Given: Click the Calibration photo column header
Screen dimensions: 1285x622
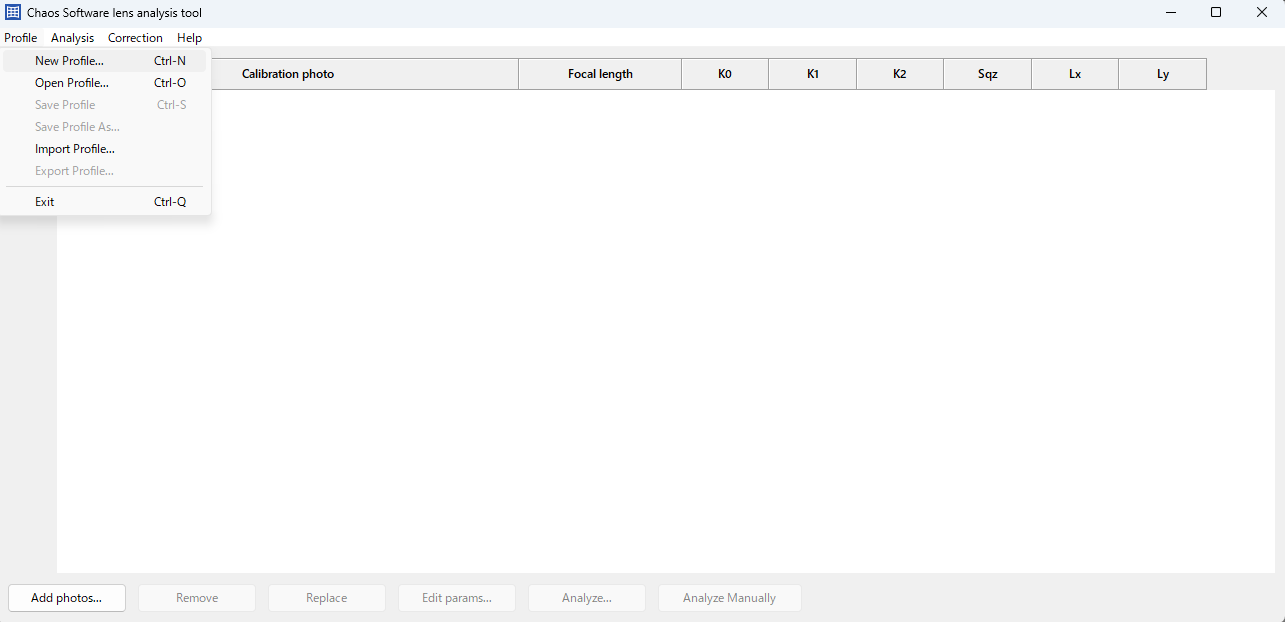Looking at the screenshot, I should click(288, 74).
